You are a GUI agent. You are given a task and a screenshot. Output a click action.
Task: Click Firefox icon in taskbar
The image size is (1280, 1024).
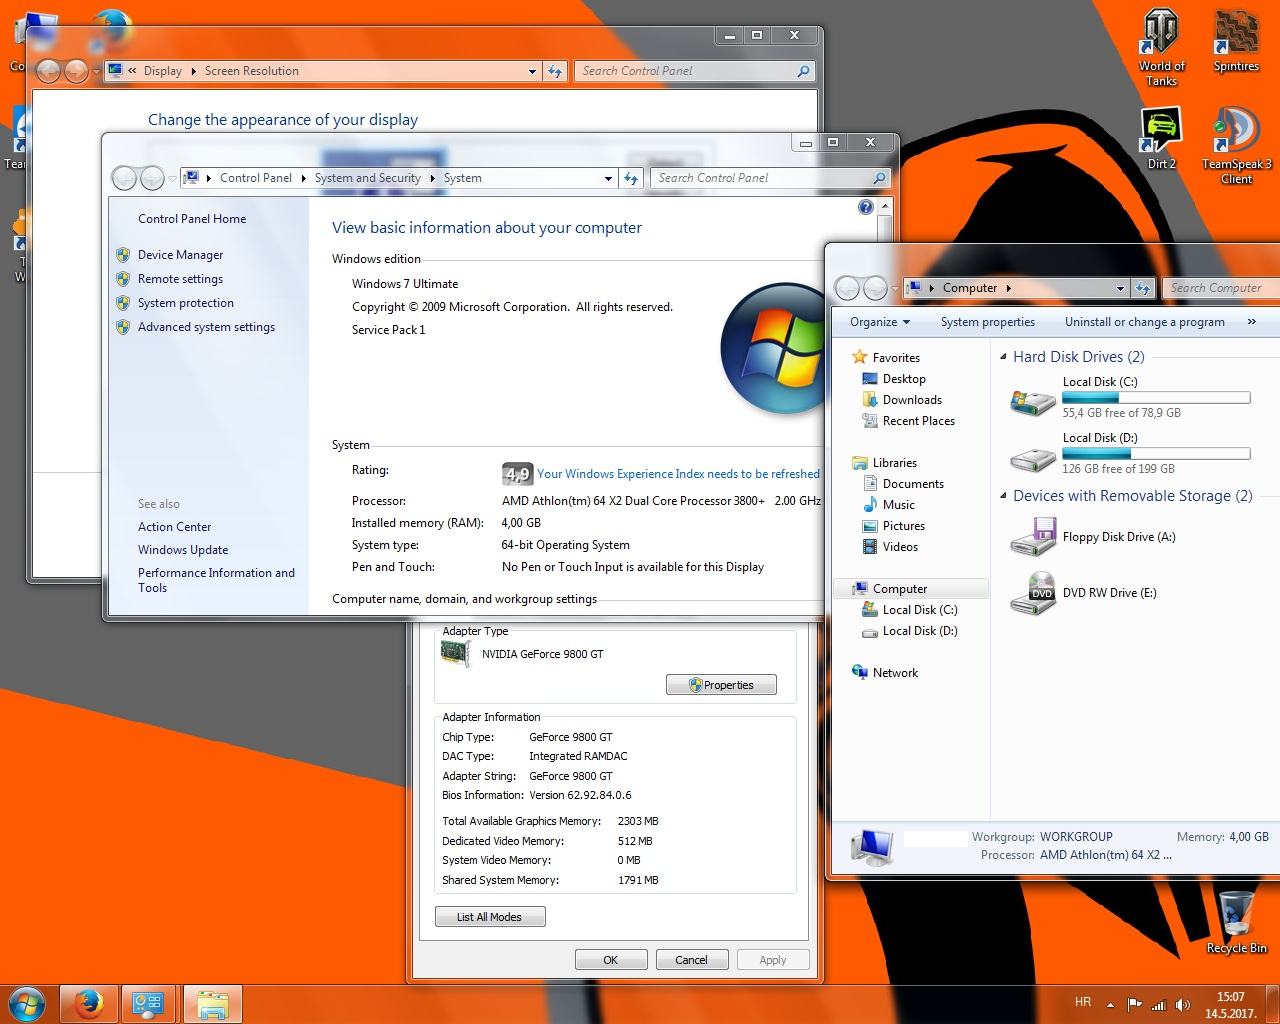pyautogui.click(x=89, y=1003)
